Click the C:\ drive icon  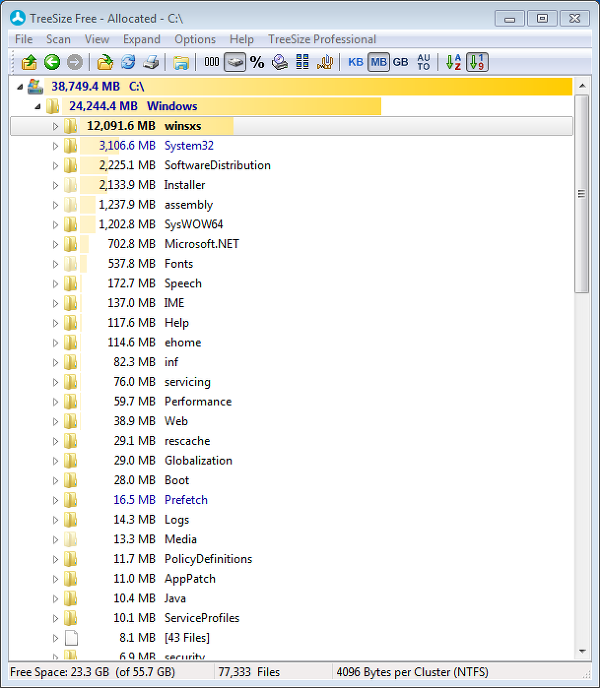point(35,86)
